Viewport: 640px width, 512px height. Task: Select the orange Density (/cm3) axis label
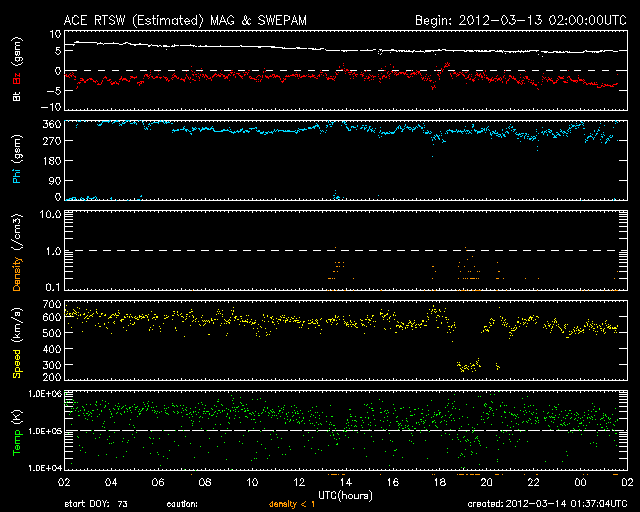[x=17, y=258]
